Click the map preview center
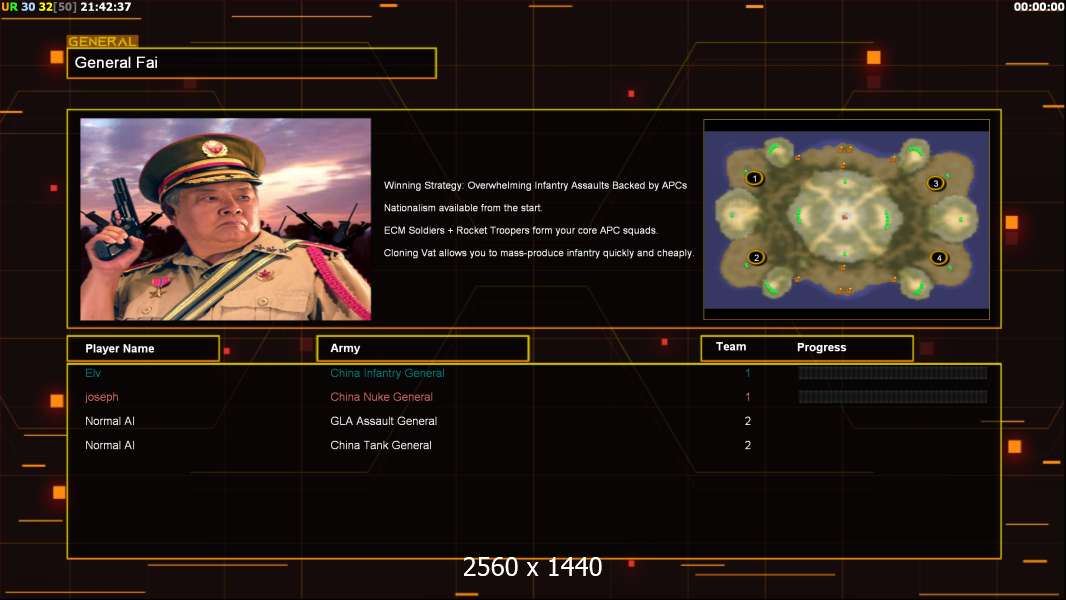Screen dimensions: 1066x600 coord(846,219)
